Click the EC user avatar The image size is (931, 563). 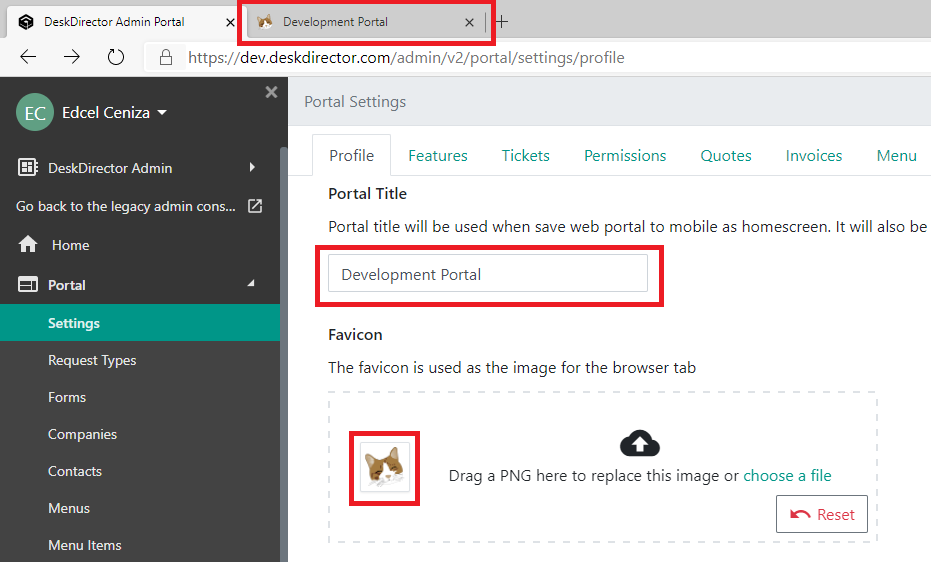pyautogui.click(x=35, y=112)
